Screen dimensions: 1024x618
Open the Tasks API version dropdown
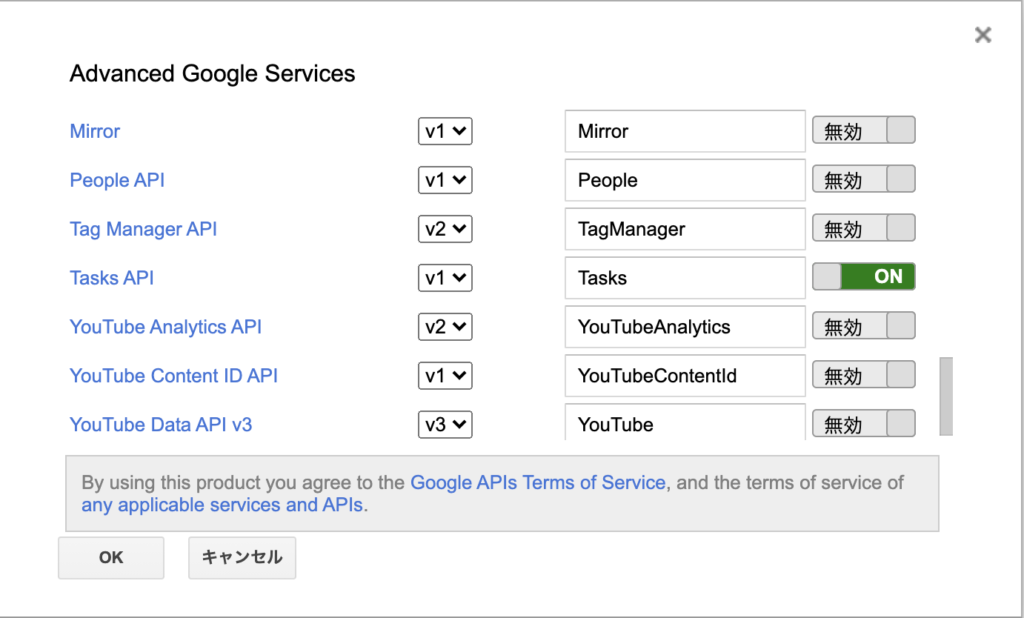point(445,278)
